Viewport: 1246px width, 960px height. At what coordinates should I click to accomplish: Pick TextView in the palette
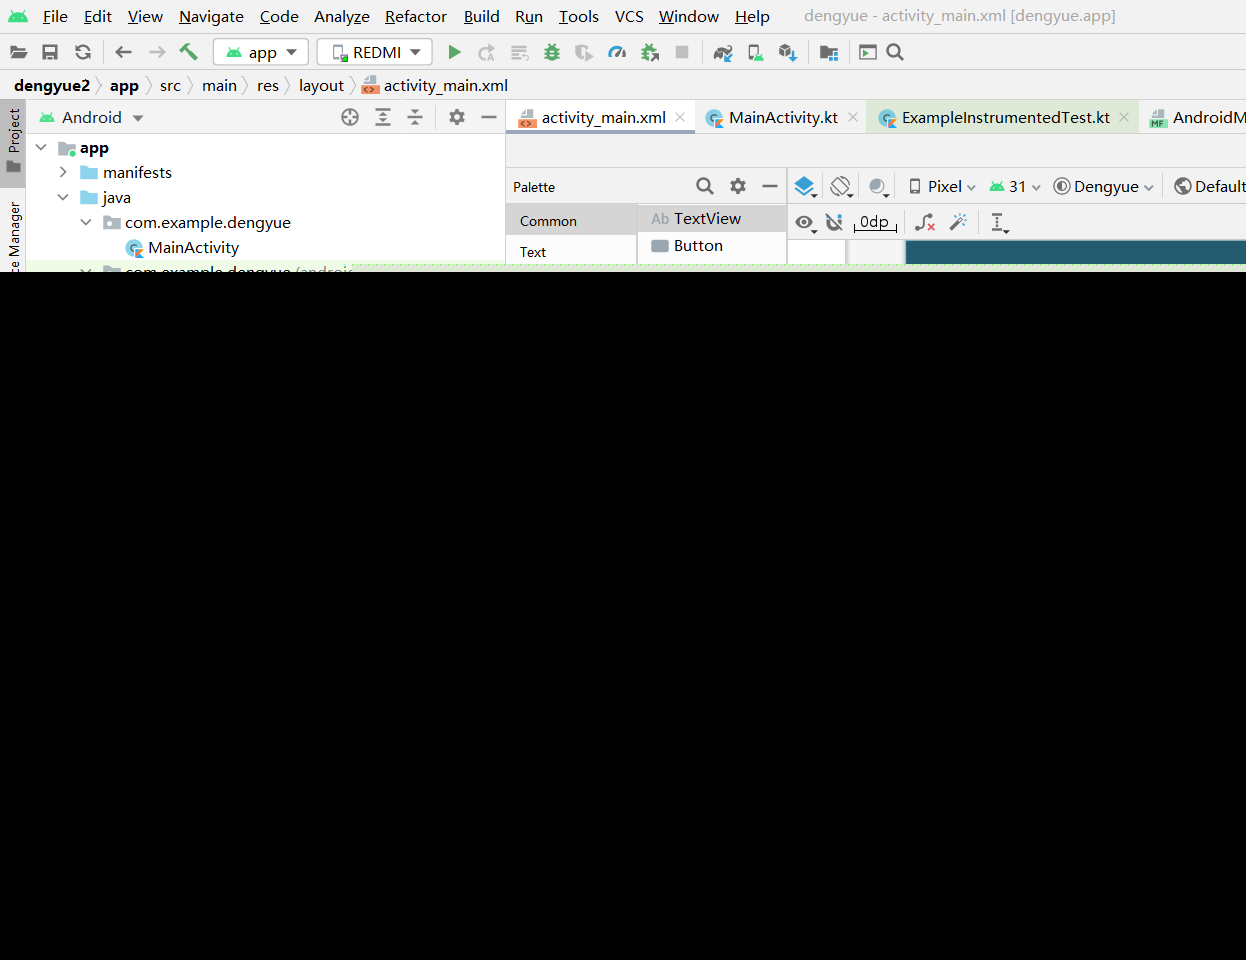712,218
